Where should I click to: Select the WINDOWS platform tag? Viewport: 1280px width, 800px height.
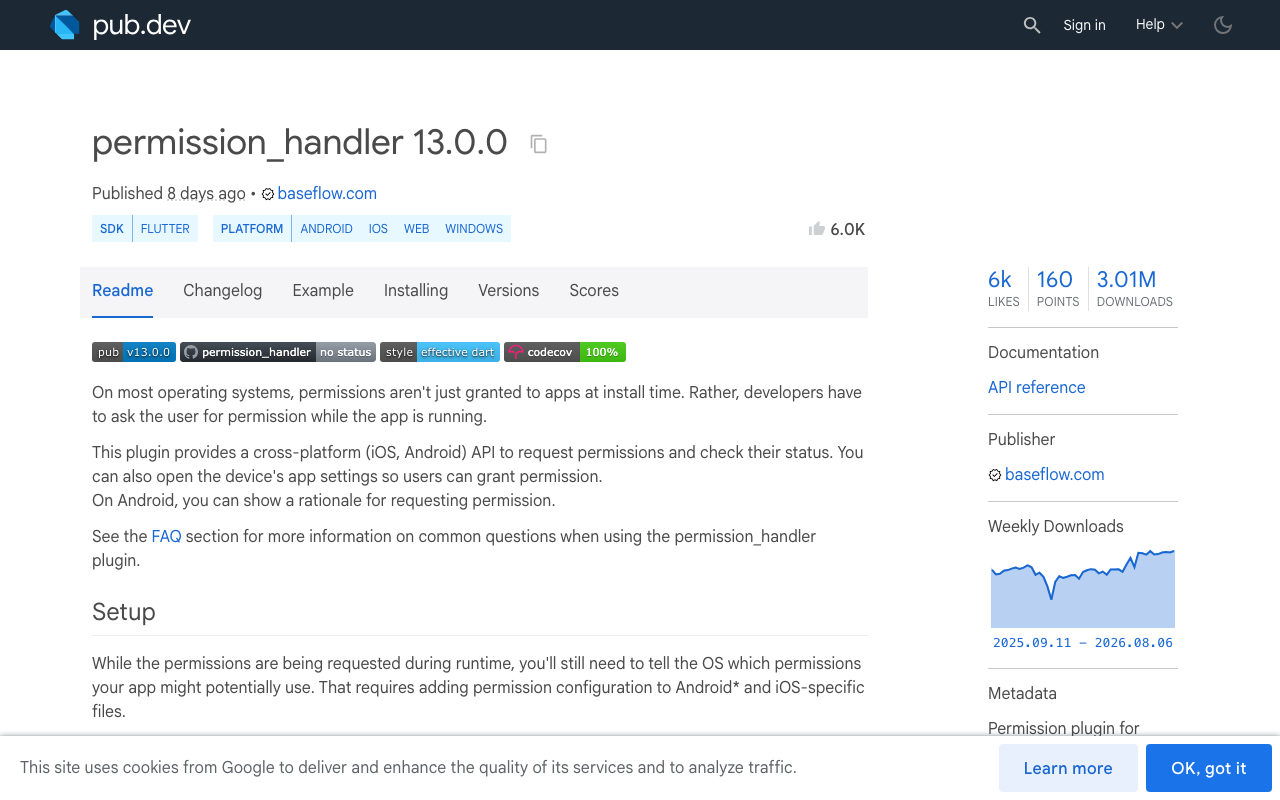(474, 229)
